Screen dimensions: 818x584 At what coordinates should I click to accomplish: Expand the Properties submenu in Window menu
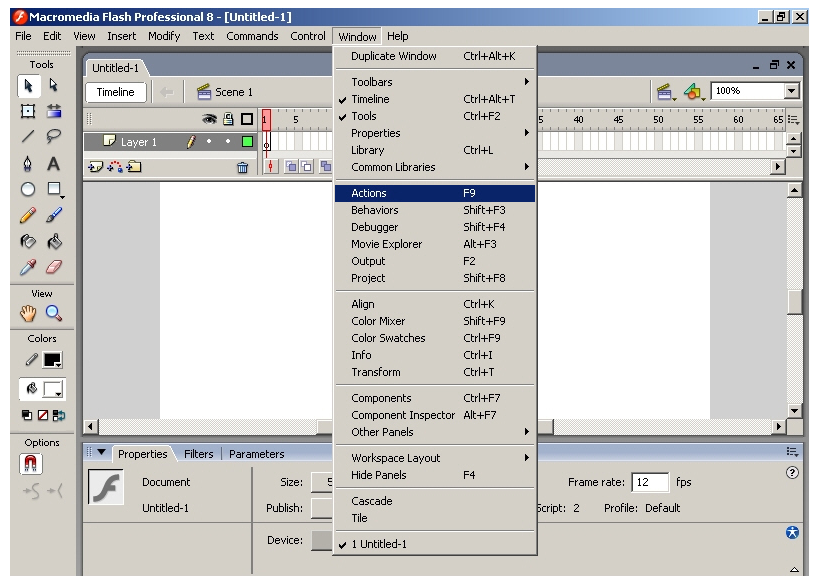pyautogui.click(x=435, y=133)
